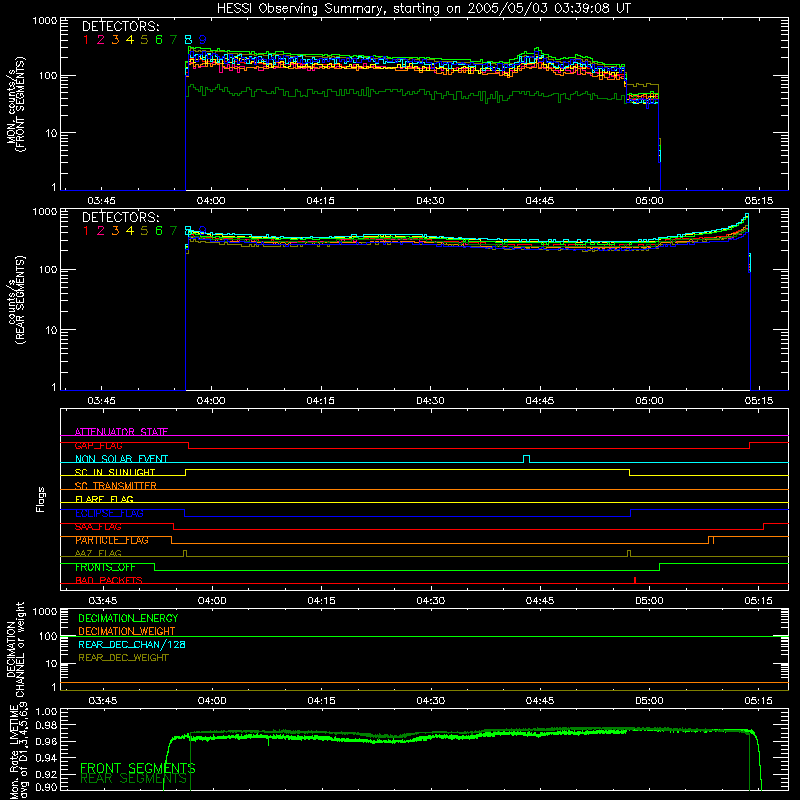Click the PARTICLE_FLAG pulse near 05:08
The image size is (800, 800).
pyautogui.click(x=711, y=540)
